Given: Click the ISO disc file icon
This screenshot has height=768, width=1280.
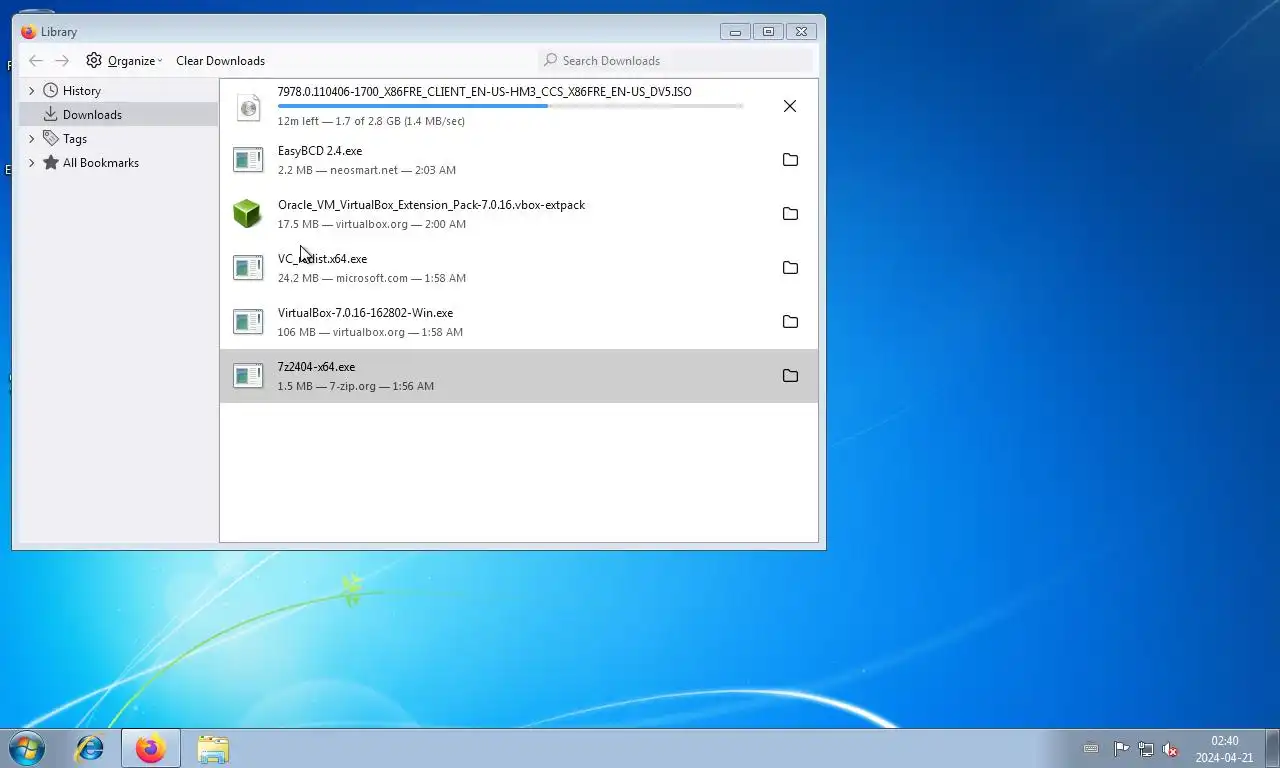Looking at the screenshot, I should pyautogui.click(x=248, y=106).
